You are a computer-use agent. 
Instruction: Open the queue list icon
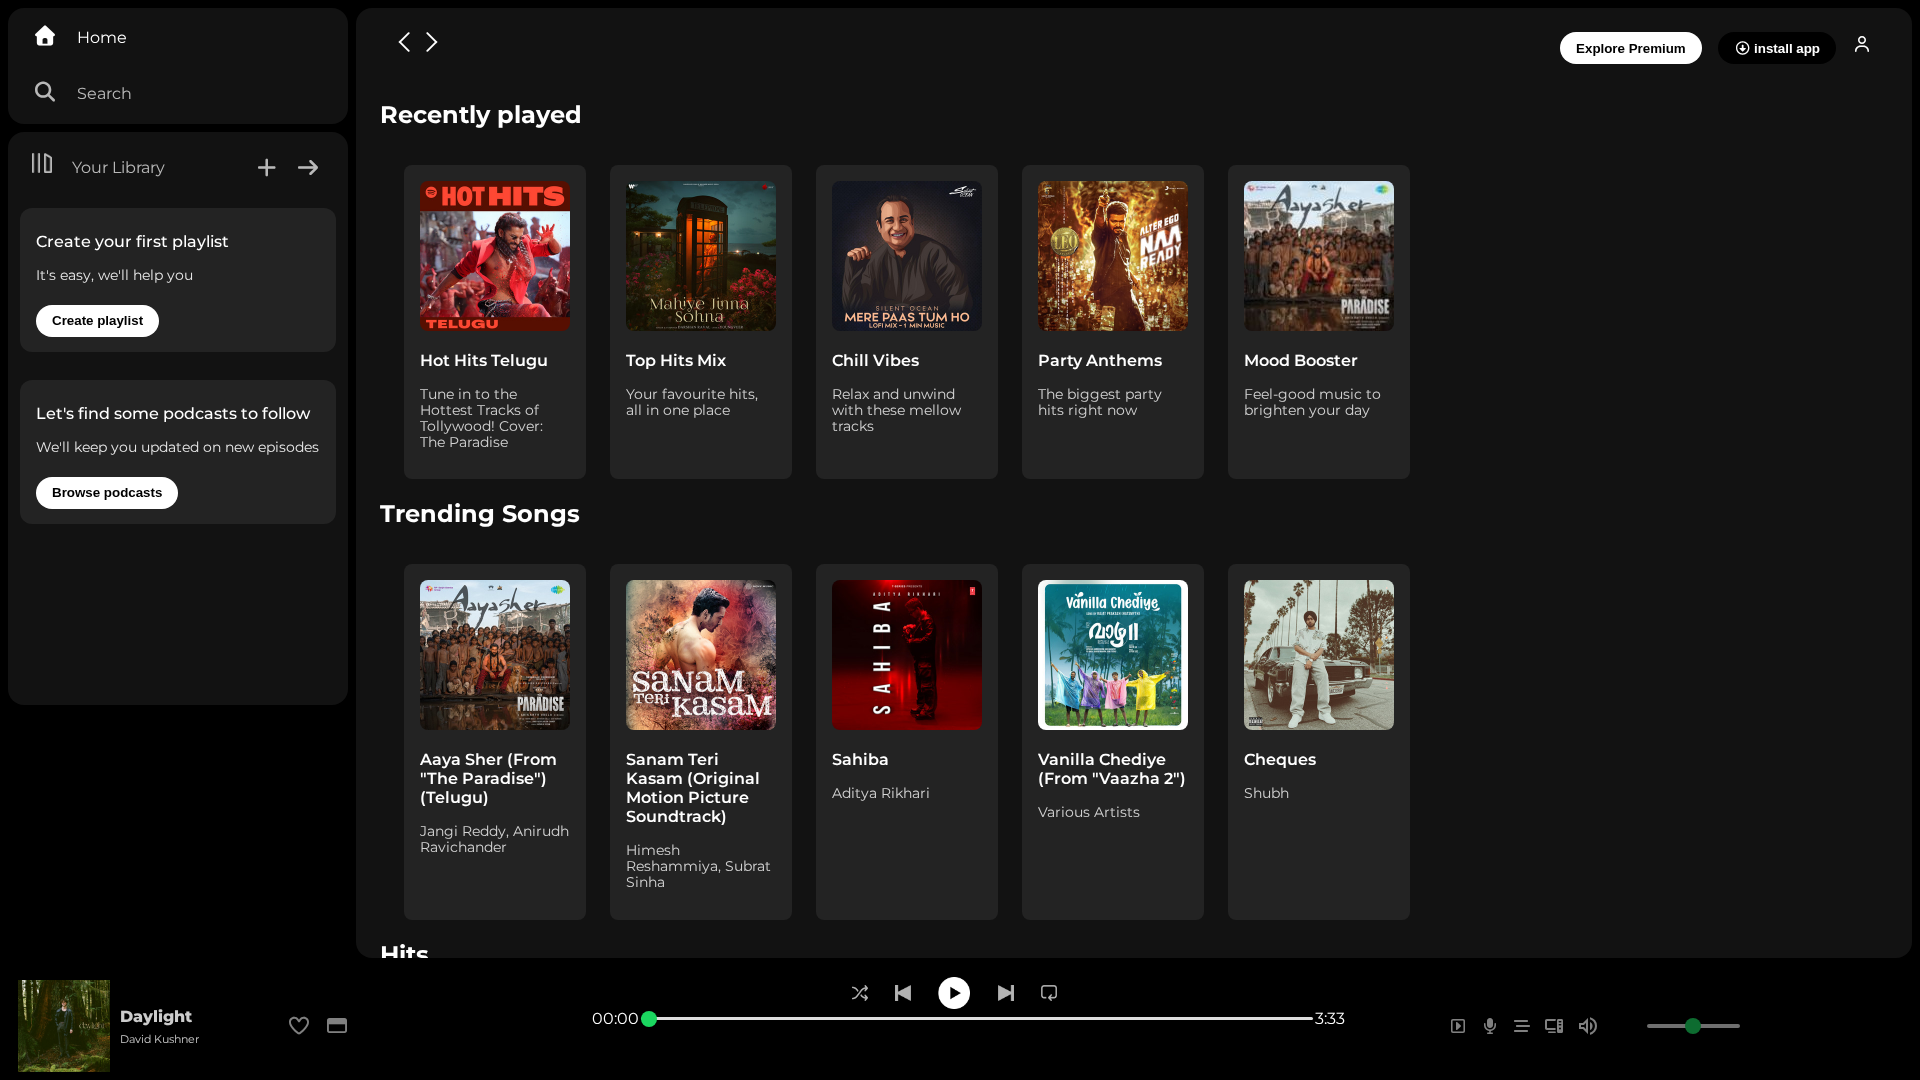click(x=1522, y=1026)
